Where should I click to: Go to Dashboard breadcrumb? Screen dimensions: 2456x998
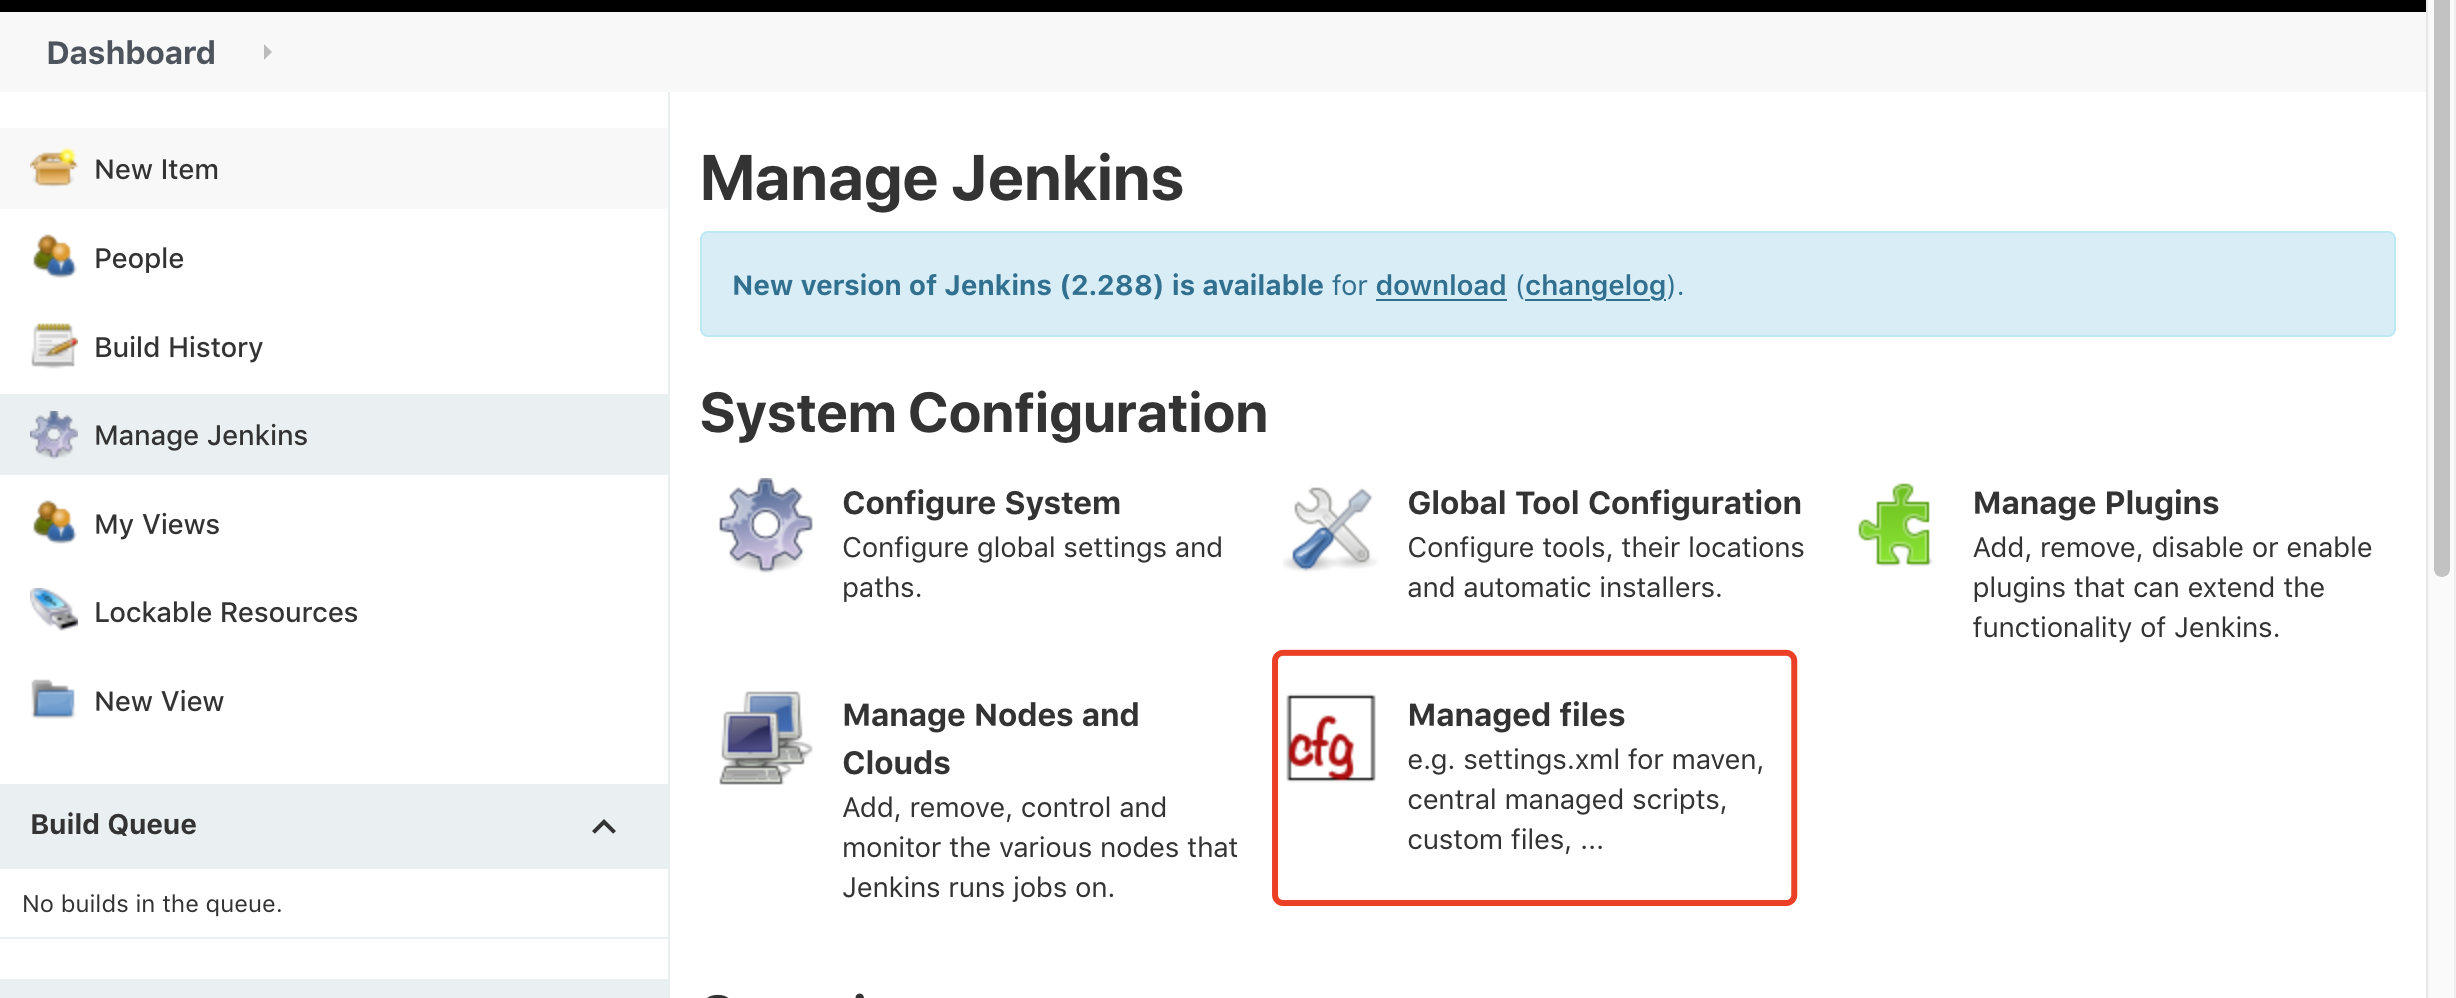point(131,52)
